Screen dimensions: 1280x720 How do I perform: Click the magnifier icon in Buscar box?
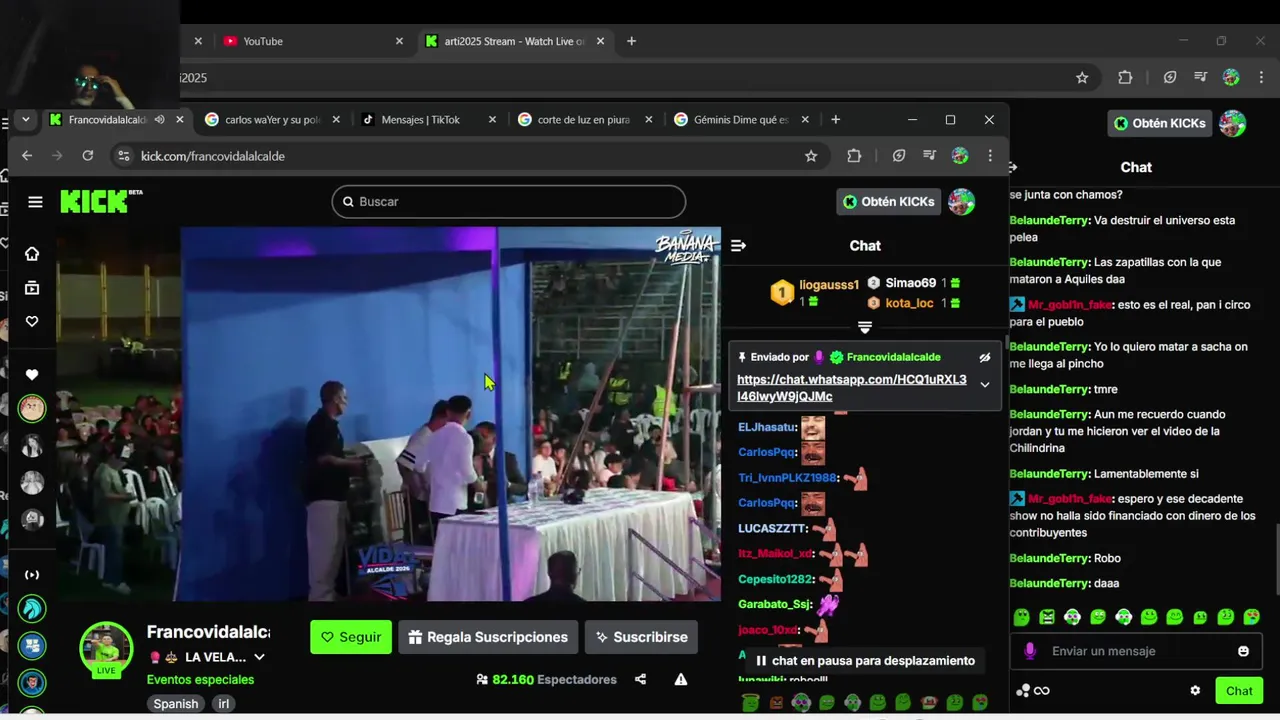coord(348,202)
